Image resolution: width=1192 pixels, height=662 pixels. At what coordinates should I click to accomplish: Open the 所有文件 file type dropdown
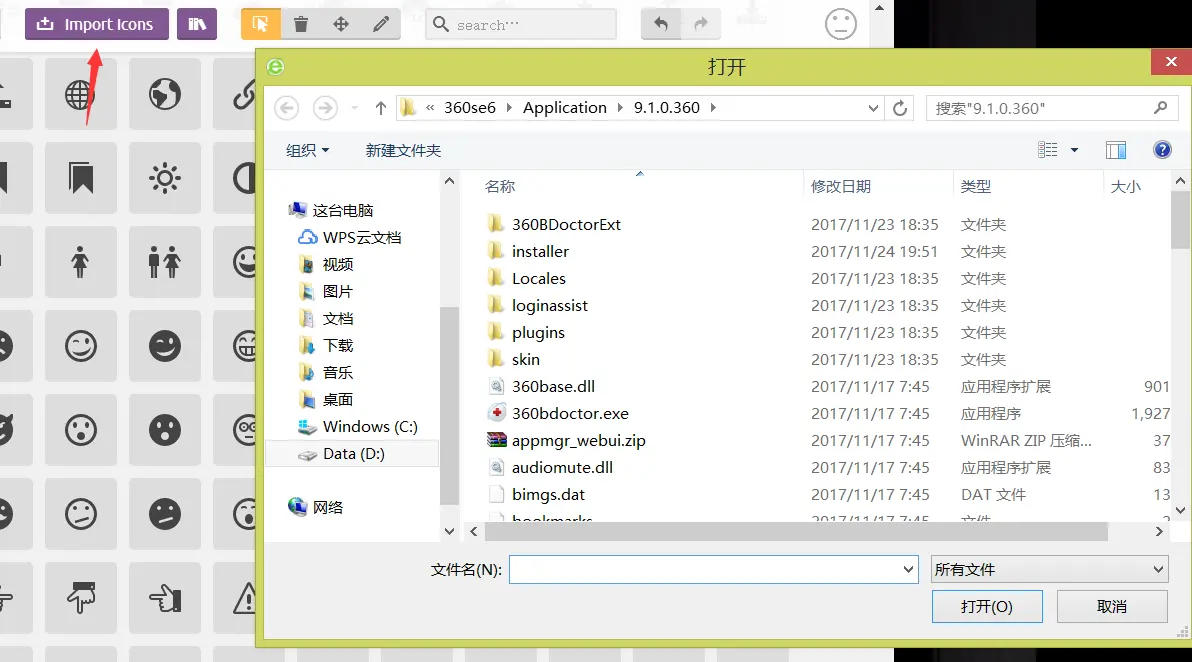click(x=1050, y=569)
